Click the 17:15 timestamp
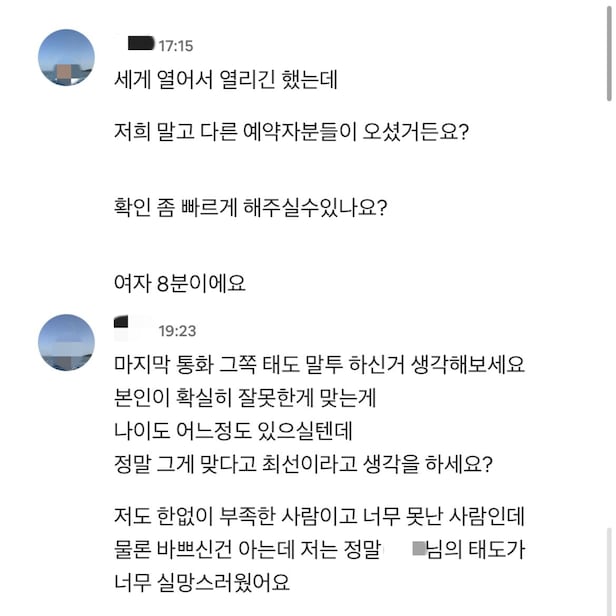Image resolution: width=616 pixels, height=616 pixels. coord(176,46)
